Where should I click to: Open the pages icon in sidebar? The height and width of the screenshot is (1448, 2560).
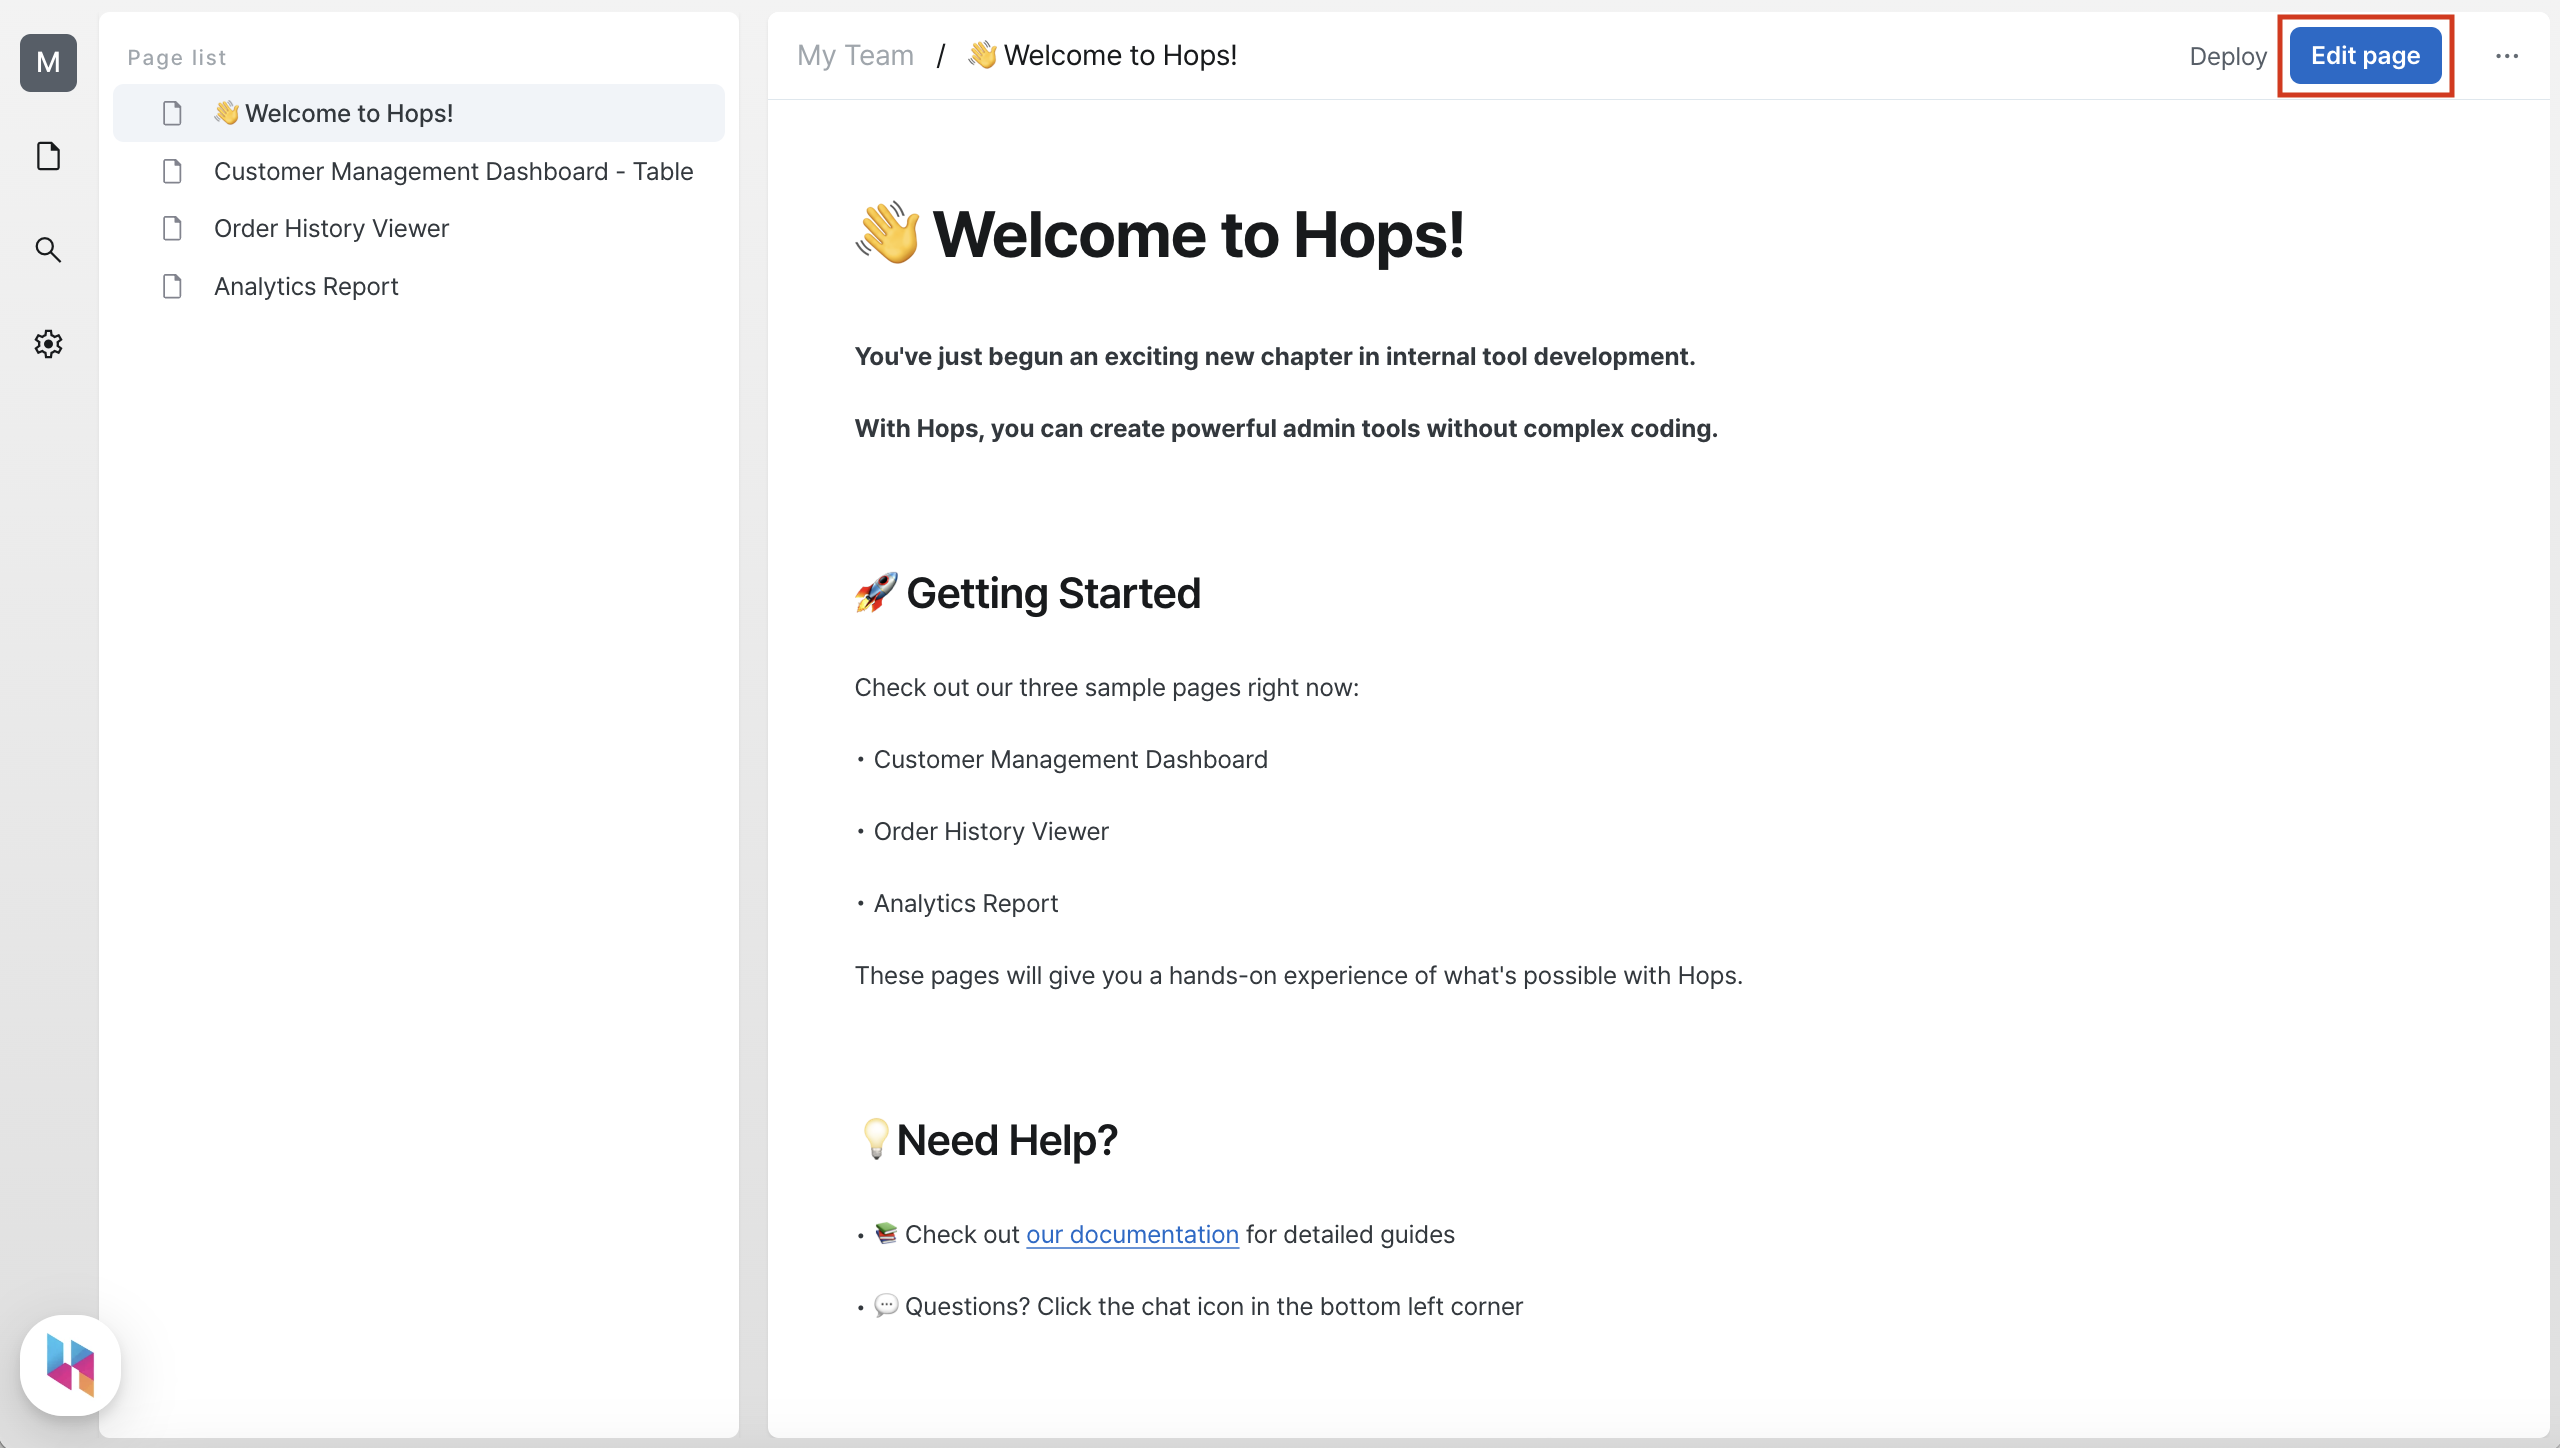48,156
